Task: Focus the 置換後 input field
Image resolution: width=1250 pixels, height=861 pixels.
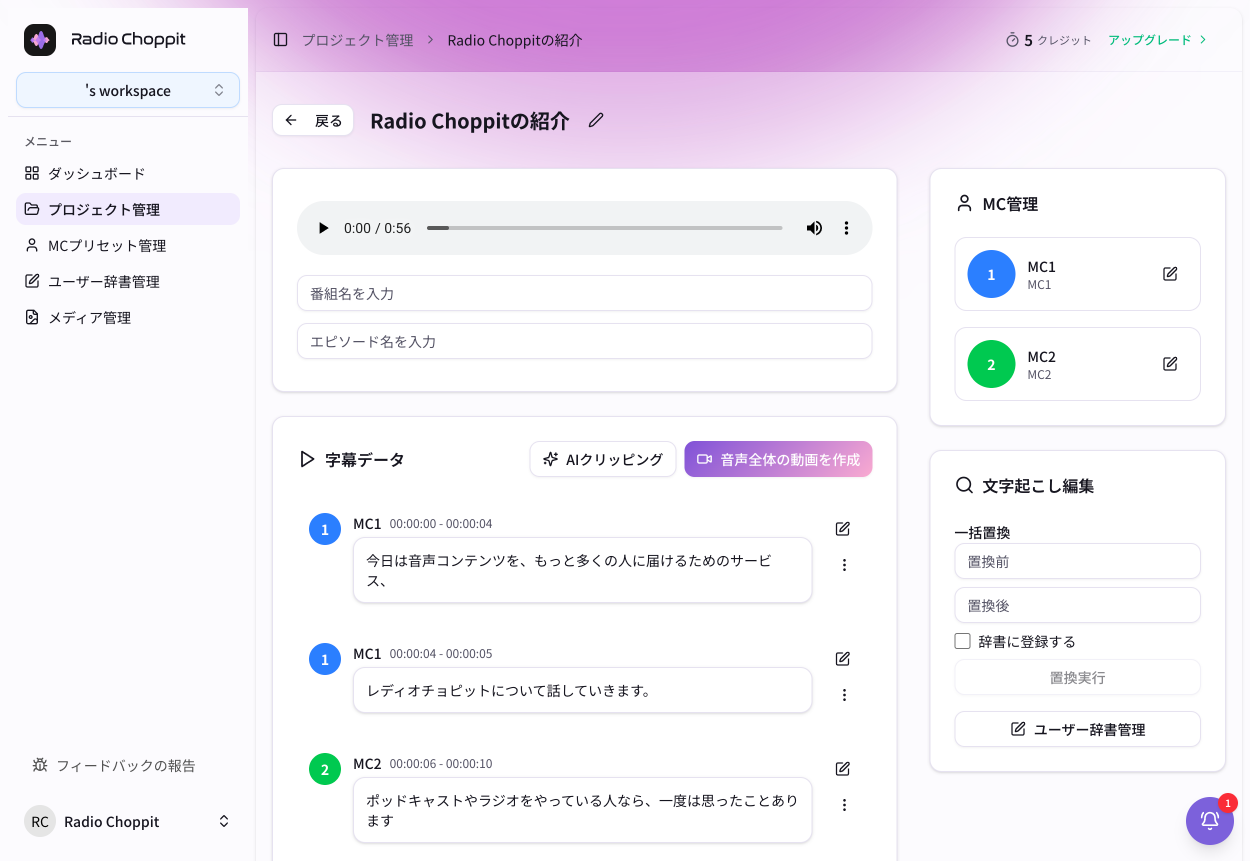Action: click(x=1077, y=605)
